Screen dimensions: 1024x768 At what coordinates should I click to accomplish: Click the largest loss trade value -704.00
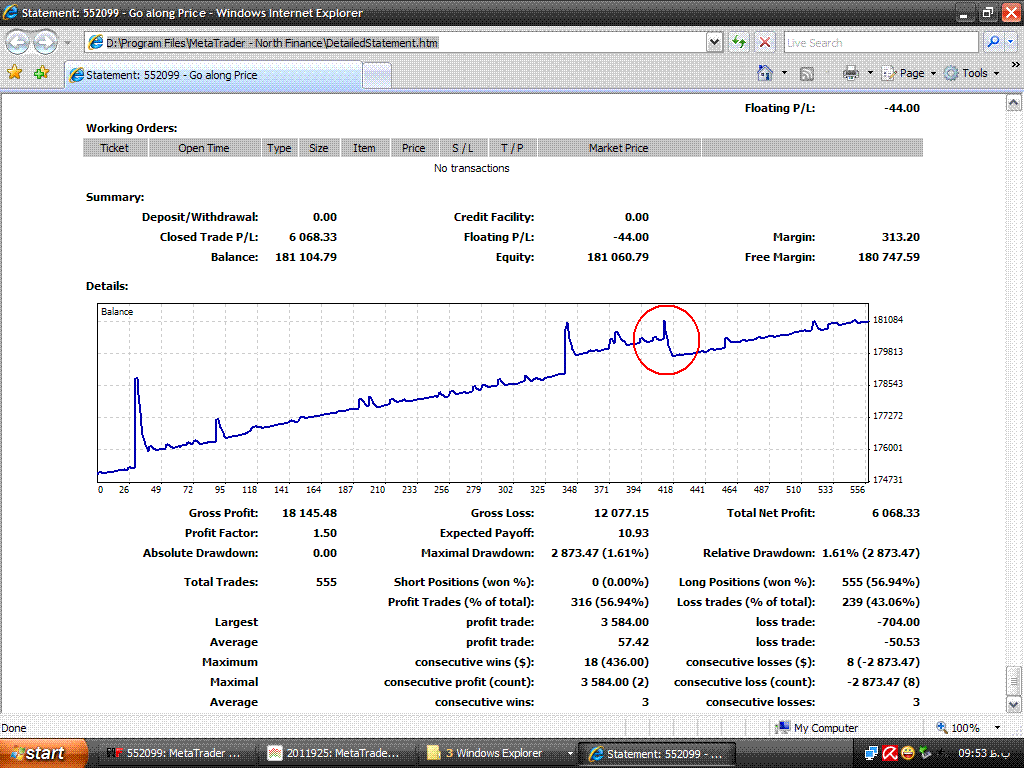pyautogui.click(x=899, y=622)
